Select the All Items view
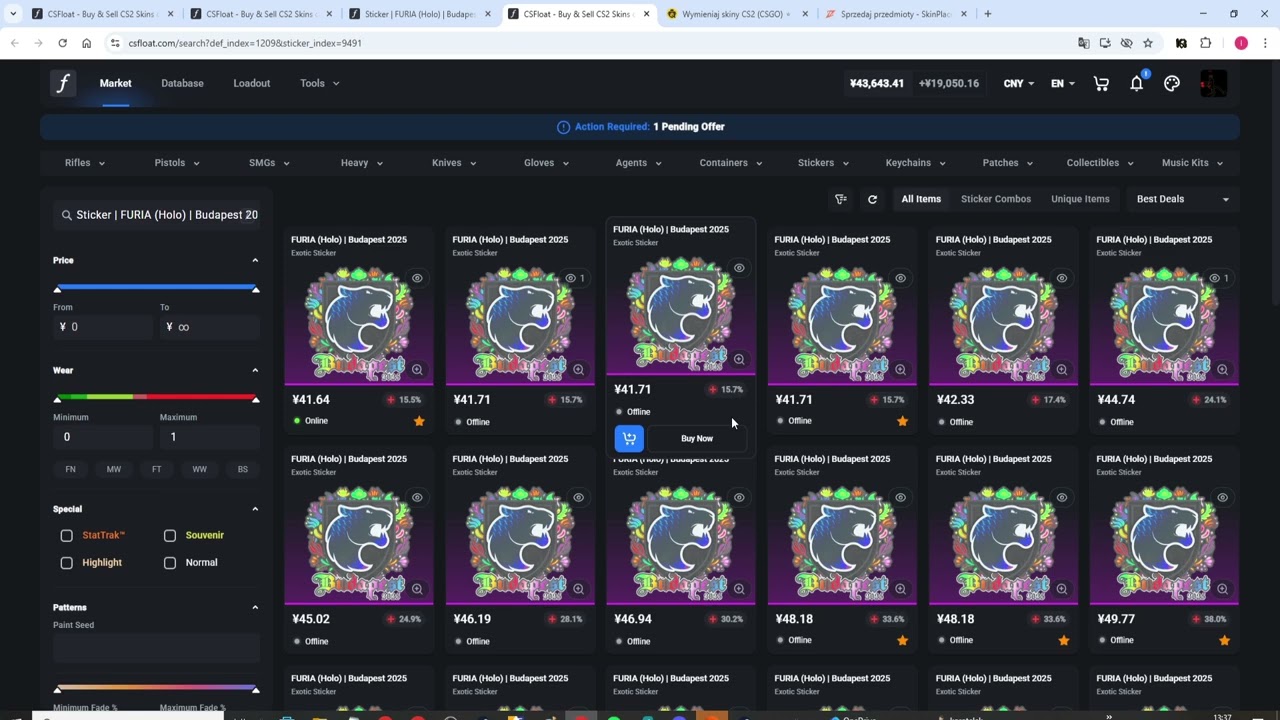Screen dimensions: 1280x720 click(921, 199)
